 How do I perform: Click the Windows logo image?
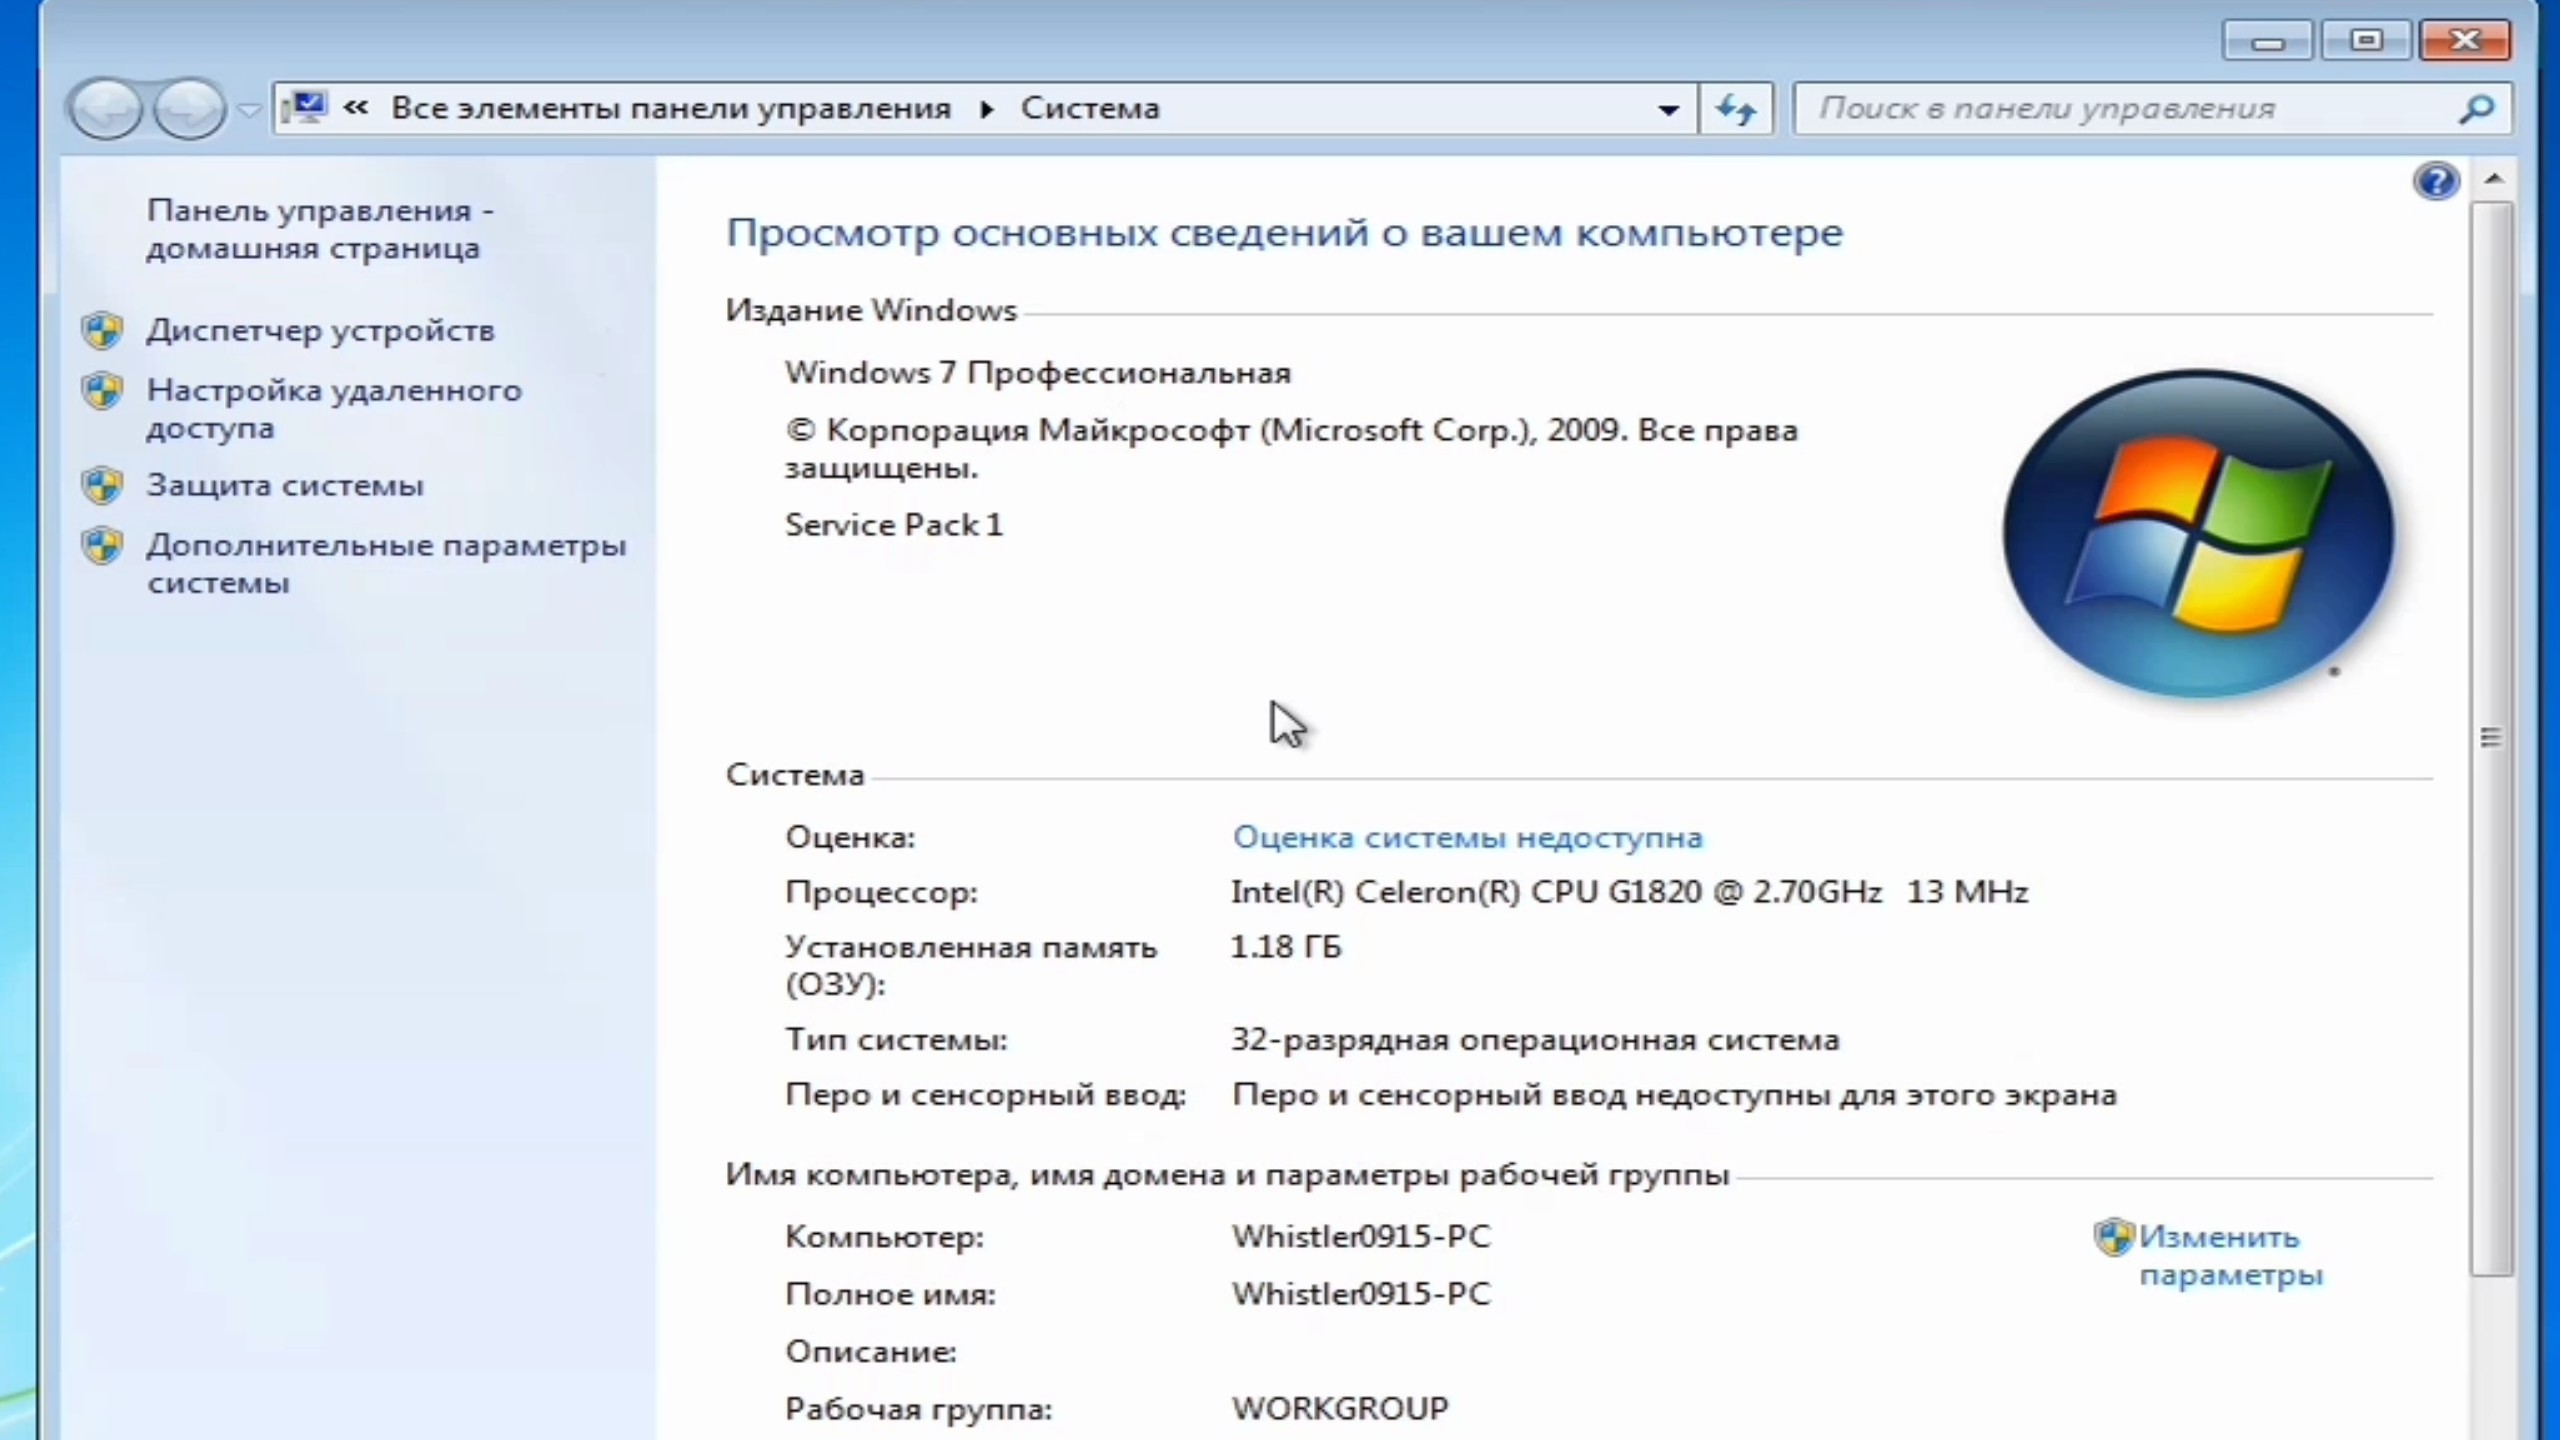tap(2198, 534)
